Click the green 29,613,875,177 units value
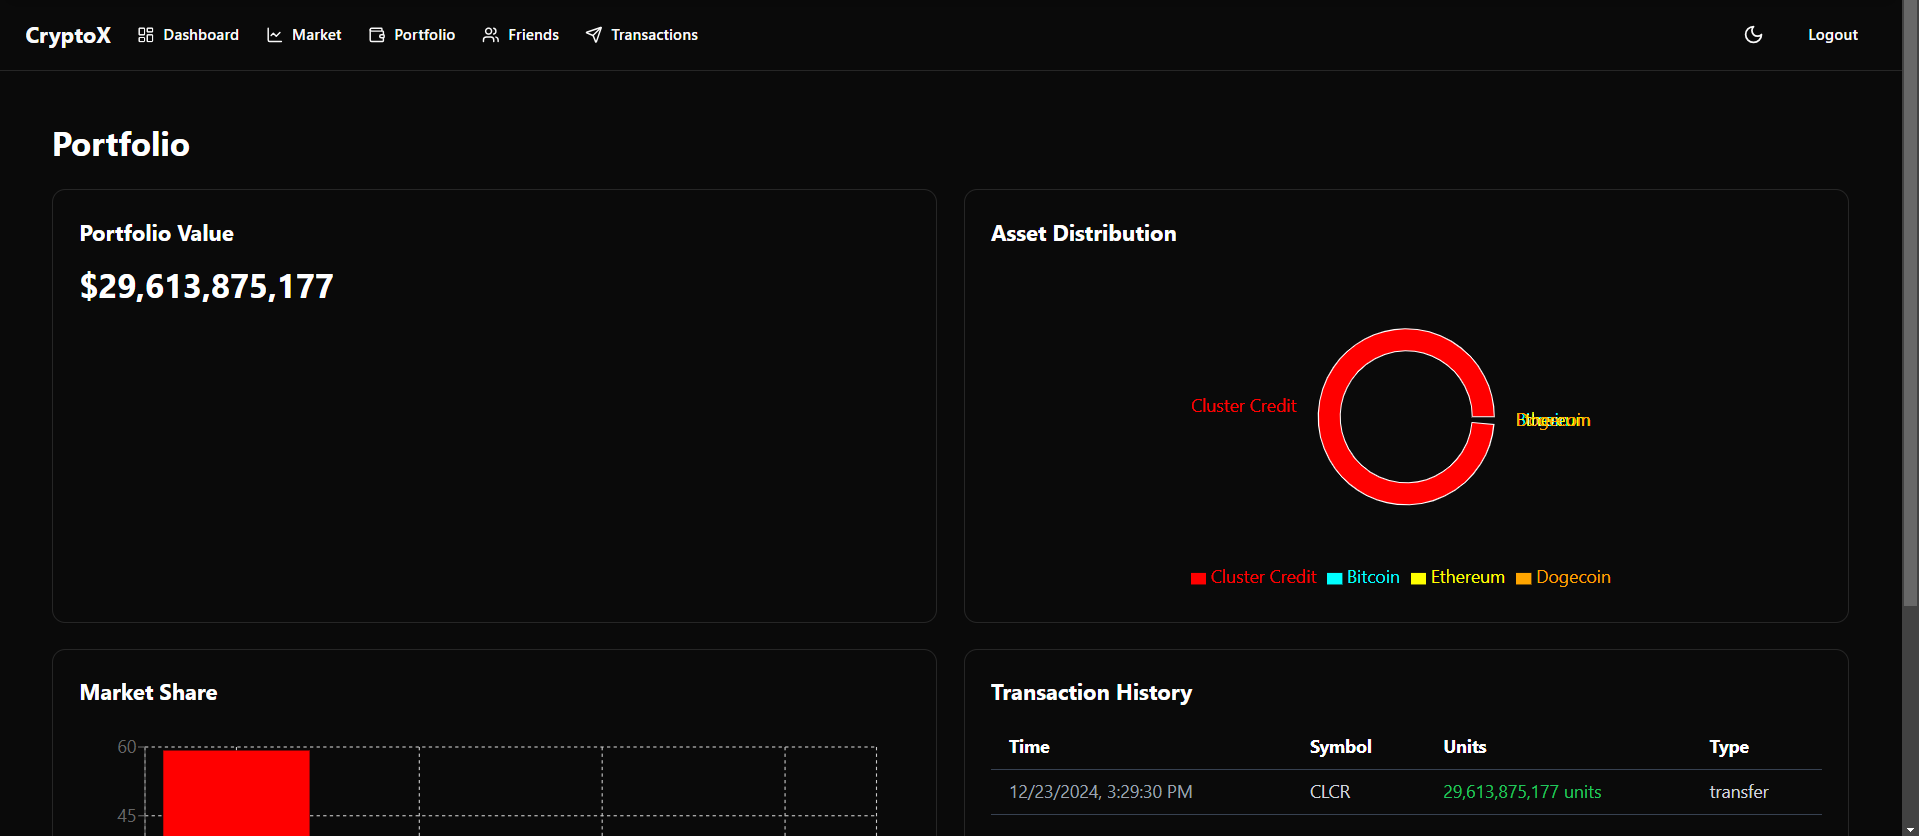This screenshot has width=1919, height=836. (x=1521, y=792)
